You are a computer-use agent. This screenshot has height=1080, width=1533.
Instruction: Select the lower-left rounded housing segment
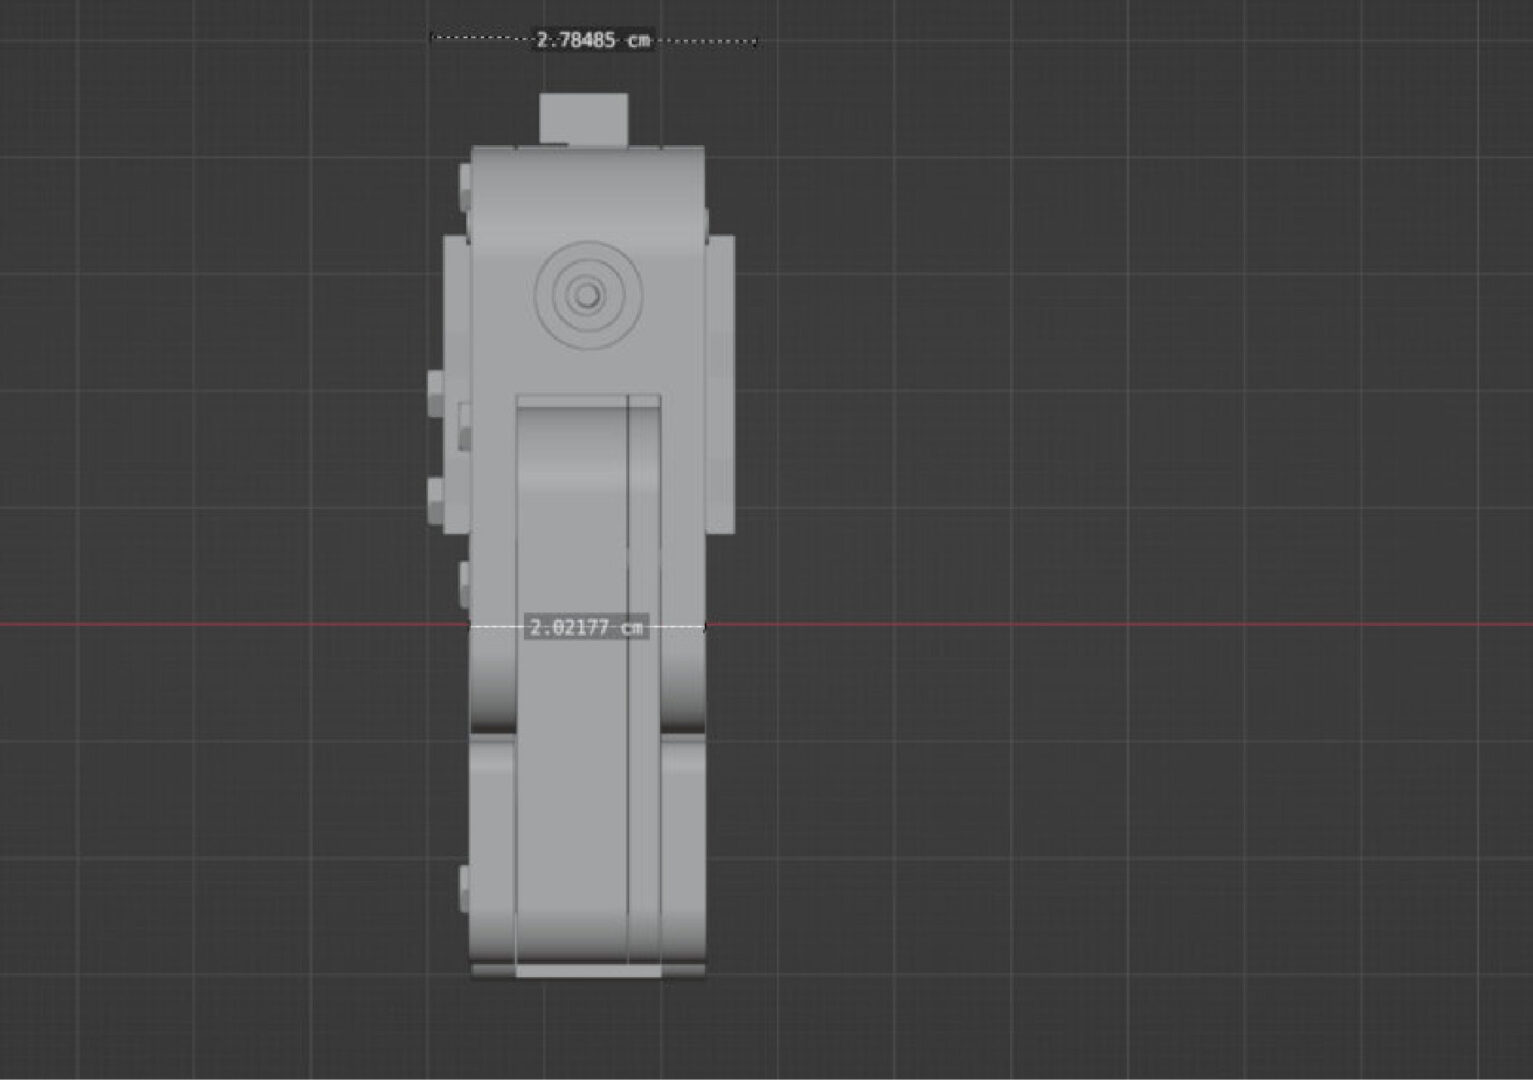coord(492,850)
